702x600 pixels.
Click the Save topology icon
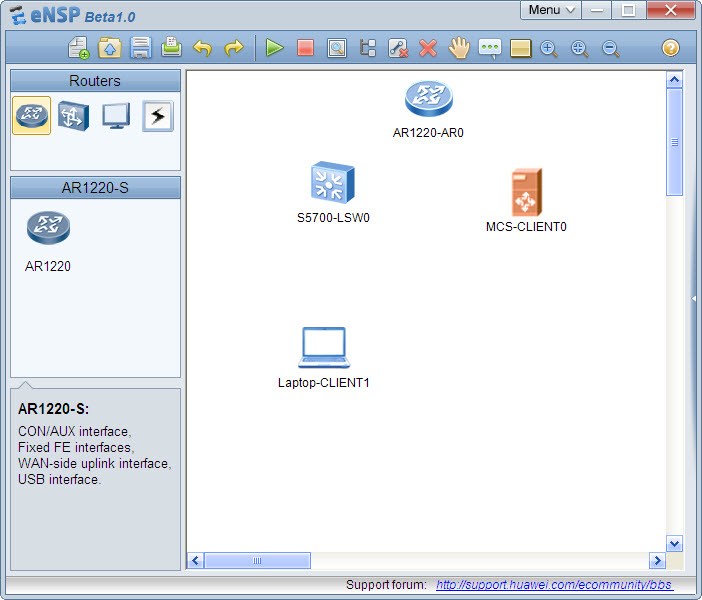point(141,48)
